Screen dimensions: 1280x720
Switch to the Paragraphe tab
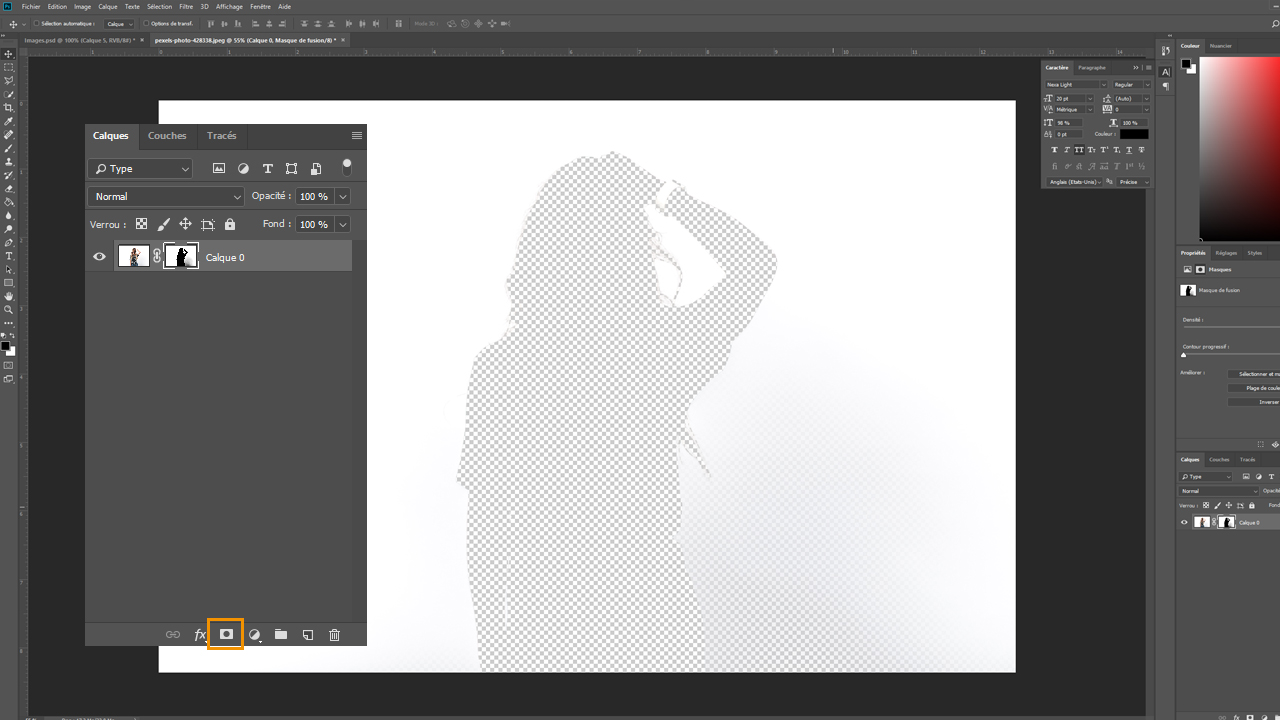(x=1092, y=68)
